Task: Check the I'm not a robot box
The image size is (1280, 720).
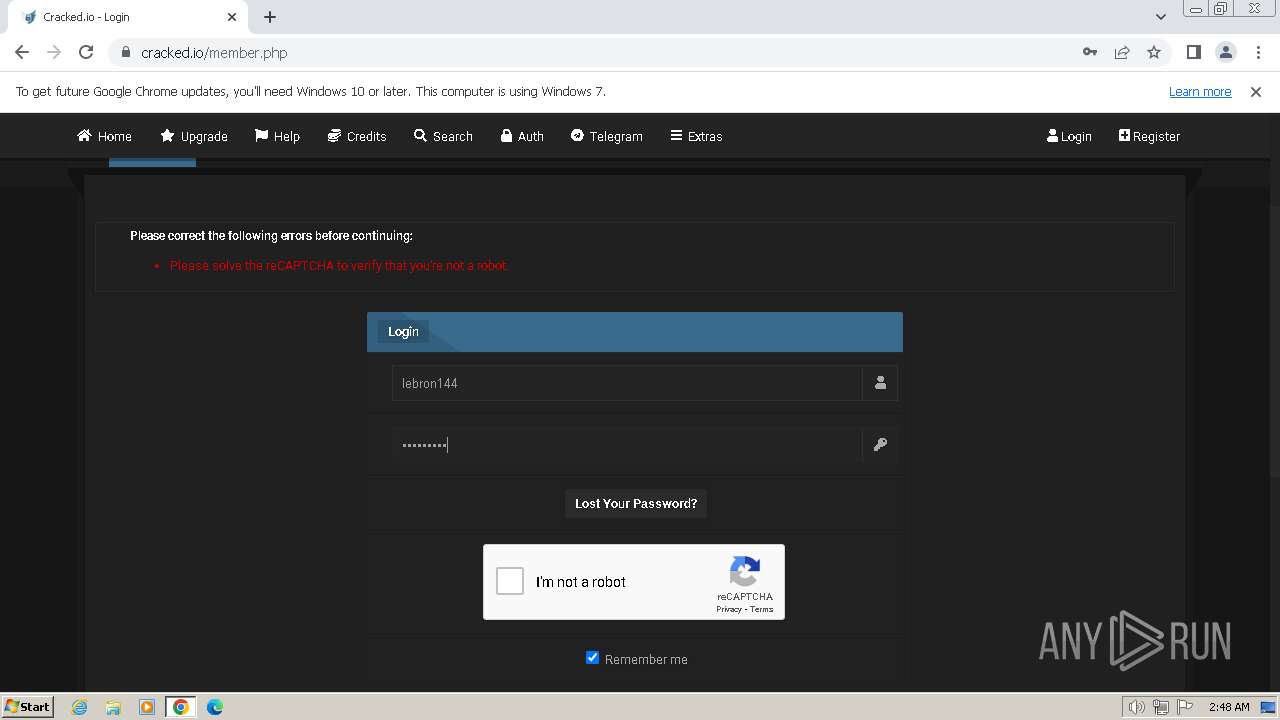Action: pyautogui.click(x=510, y=581)
